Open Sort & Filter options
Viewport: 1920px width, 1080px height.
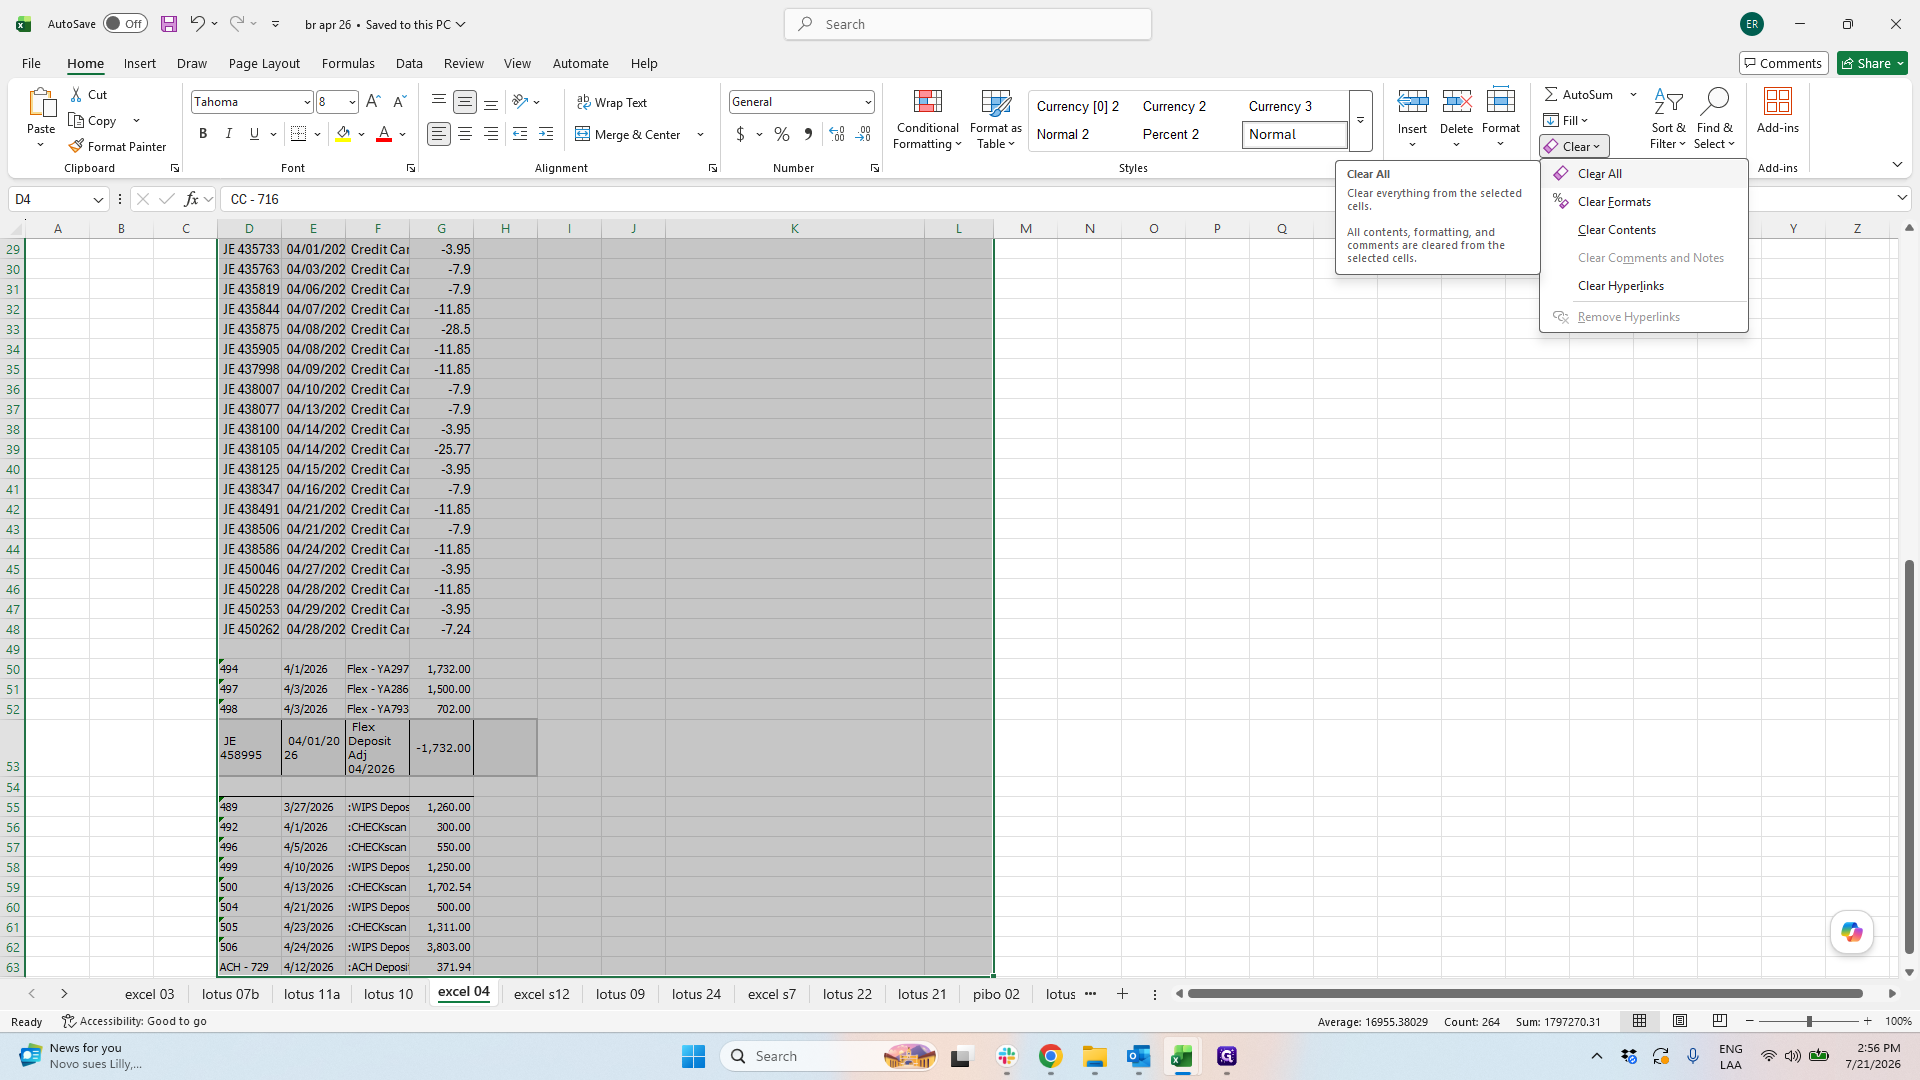pyautogui.click(x=1668, y=120)
